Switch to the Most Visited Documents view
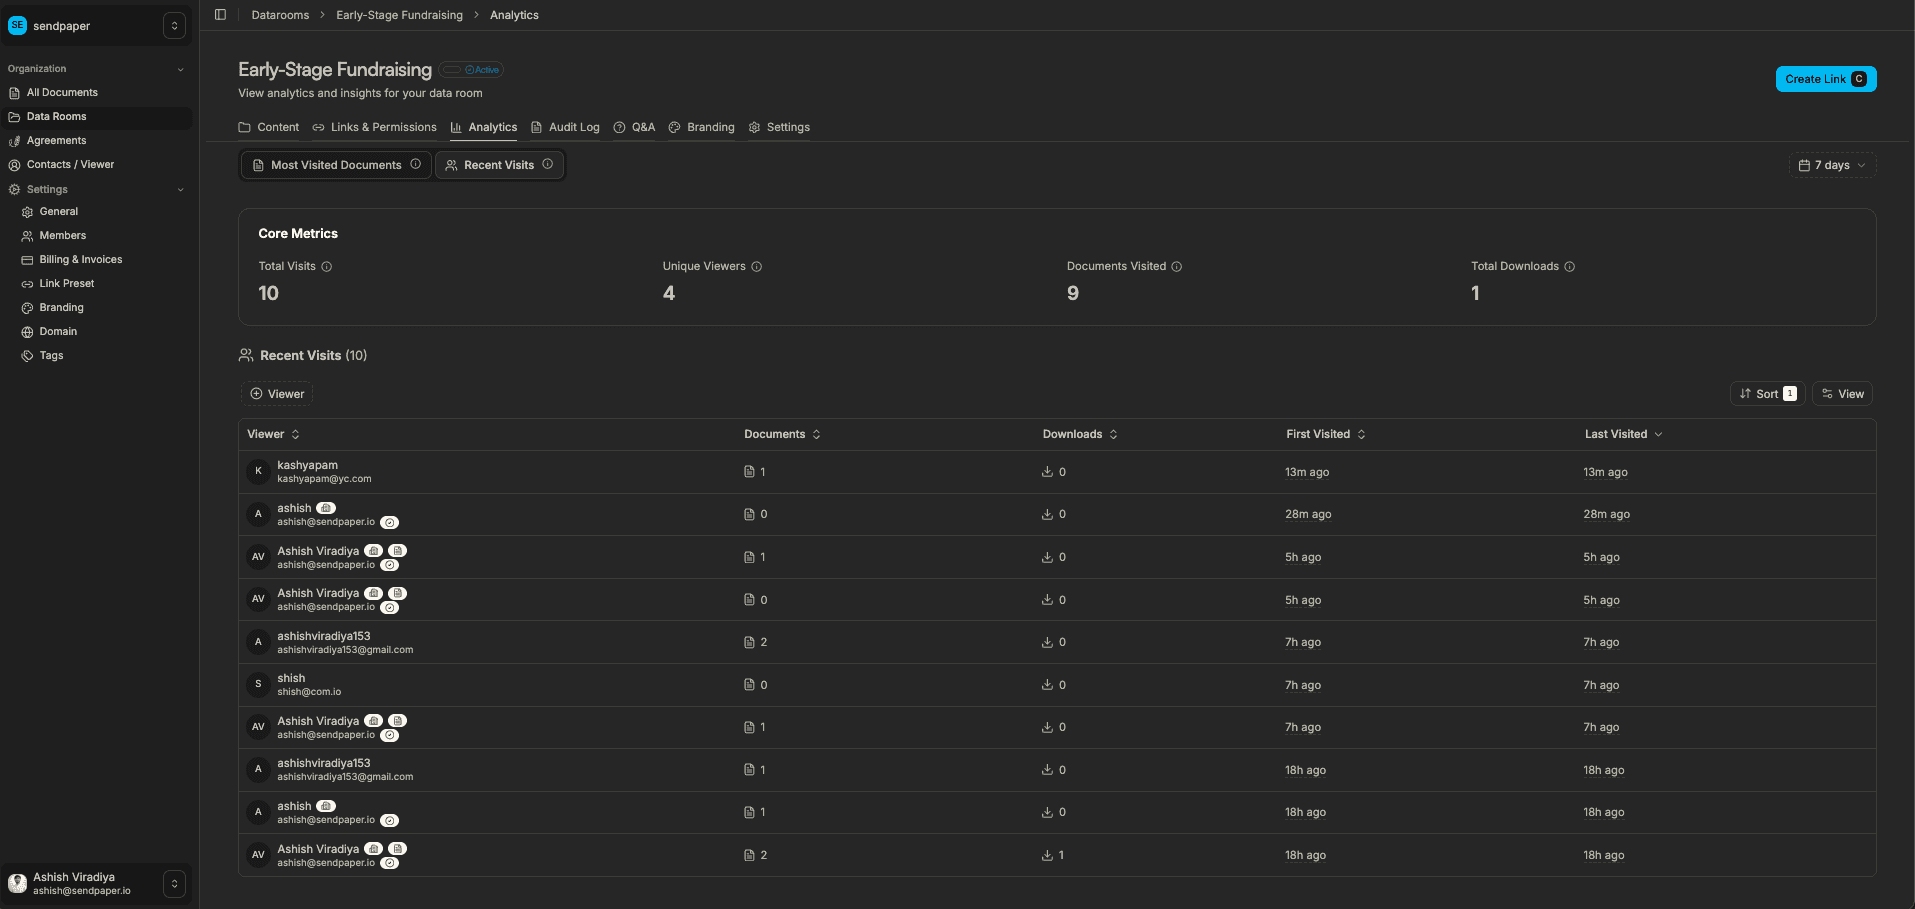The height and width of the screenshot is (909, 1915). tap(335, 164)
